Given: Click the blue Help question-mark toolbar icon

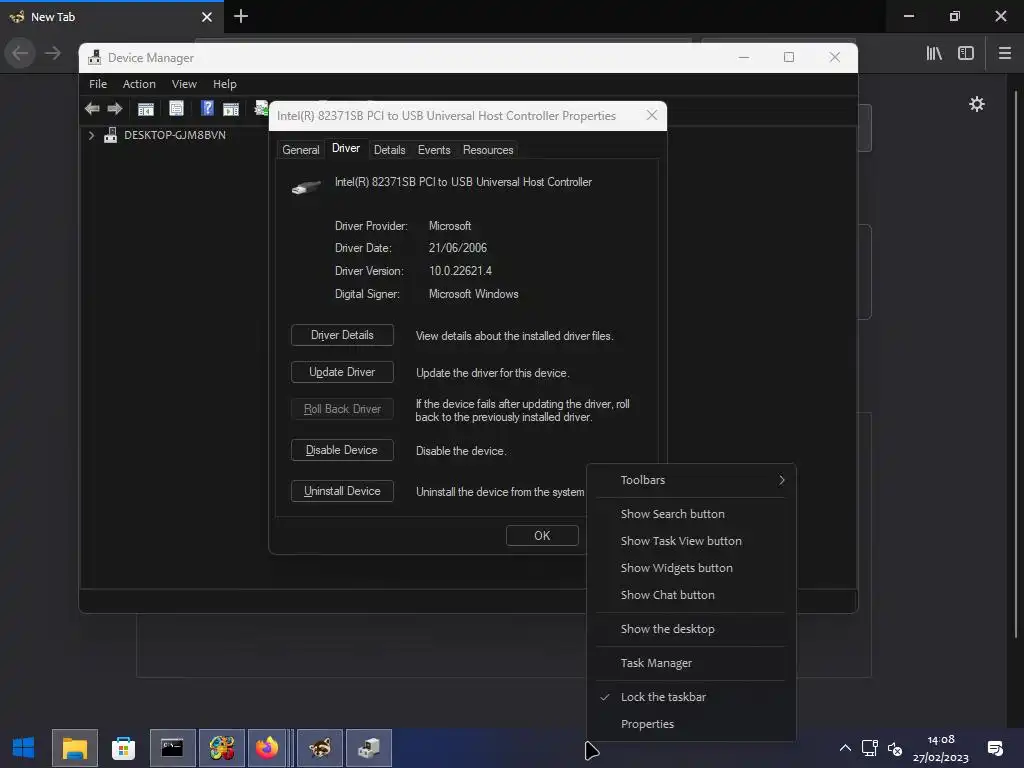Looking at the screenshot, I should (207, 108).
